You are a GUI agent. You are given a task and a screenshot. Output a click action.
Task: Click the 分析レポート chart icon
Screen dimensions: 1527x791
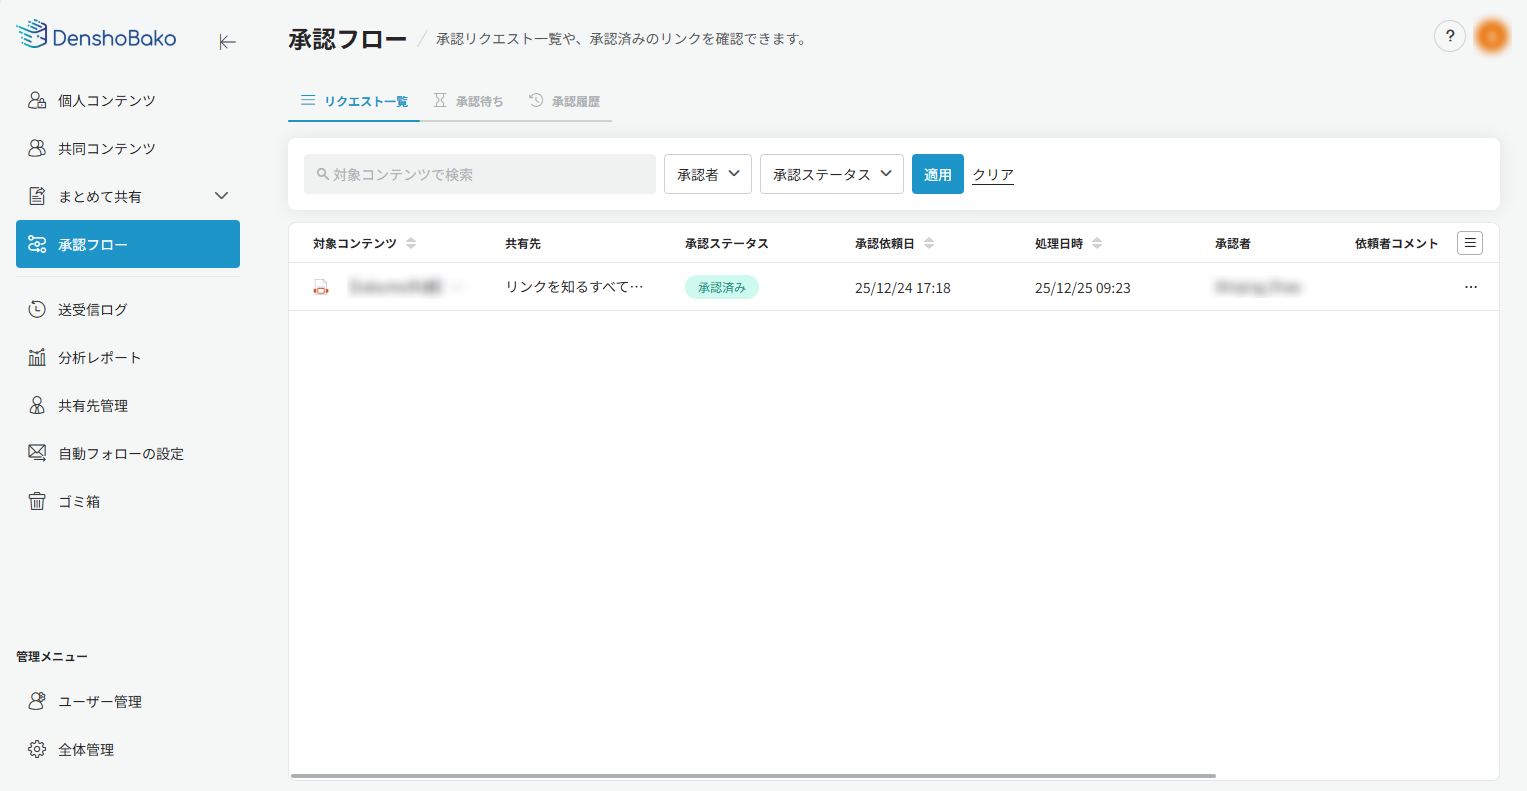37,357
